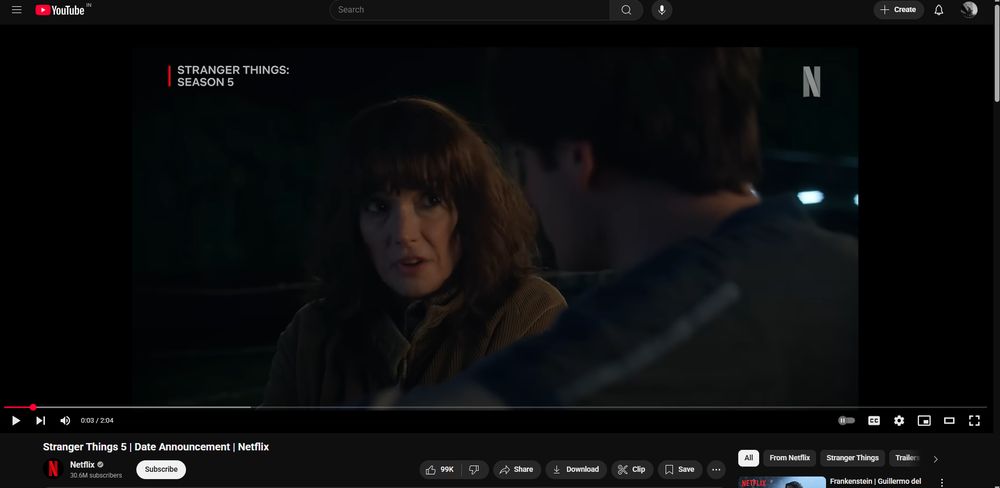Open the Netflix channel name link

pyautogui.click(x=82, y=464)
